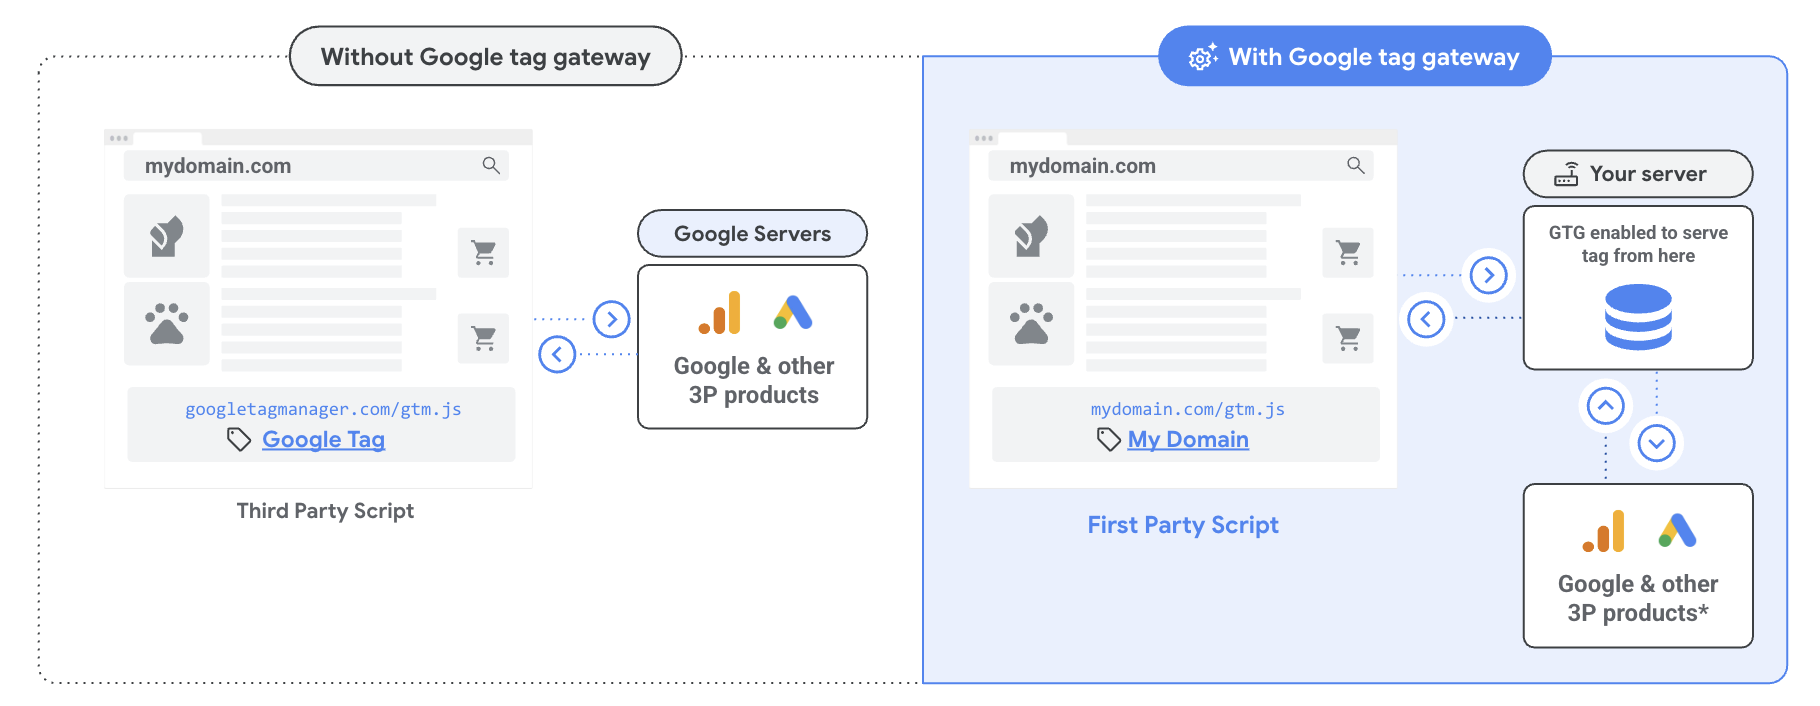Open the 'Google Tag' link
This screenshot has width=1820, height=706.
323,440
